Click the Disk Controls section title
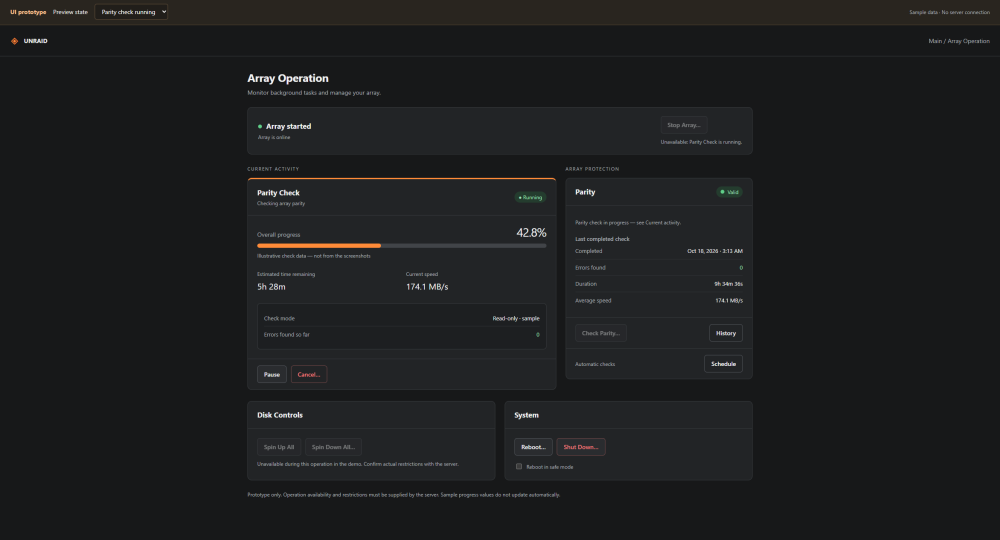 pyautogui.click(x=280, y=415)
